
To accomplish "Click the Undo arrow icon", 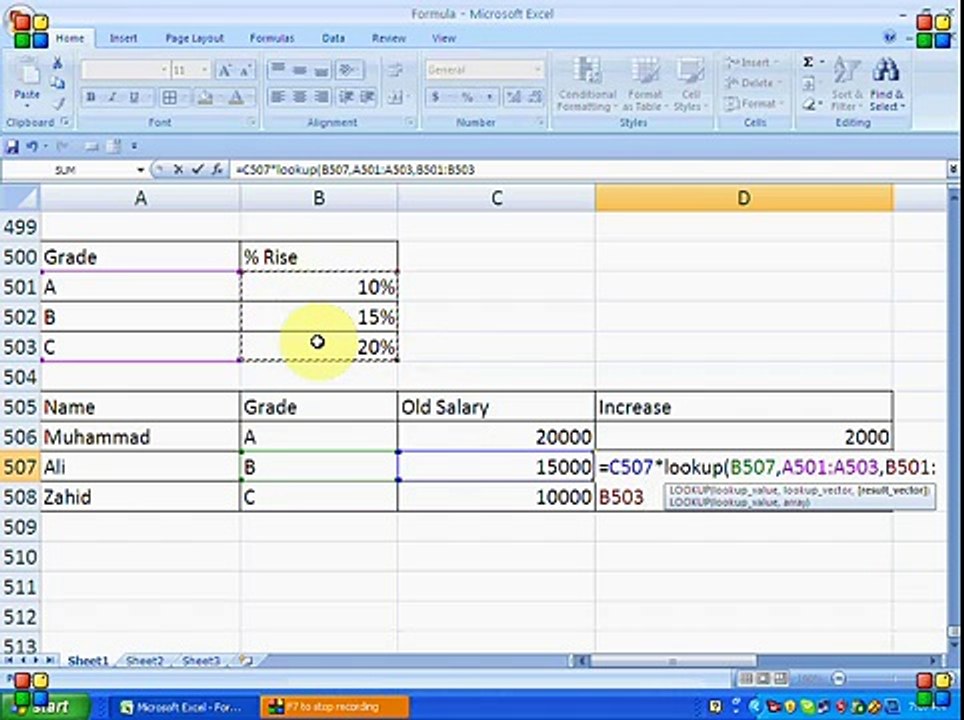I will (32, 147).
